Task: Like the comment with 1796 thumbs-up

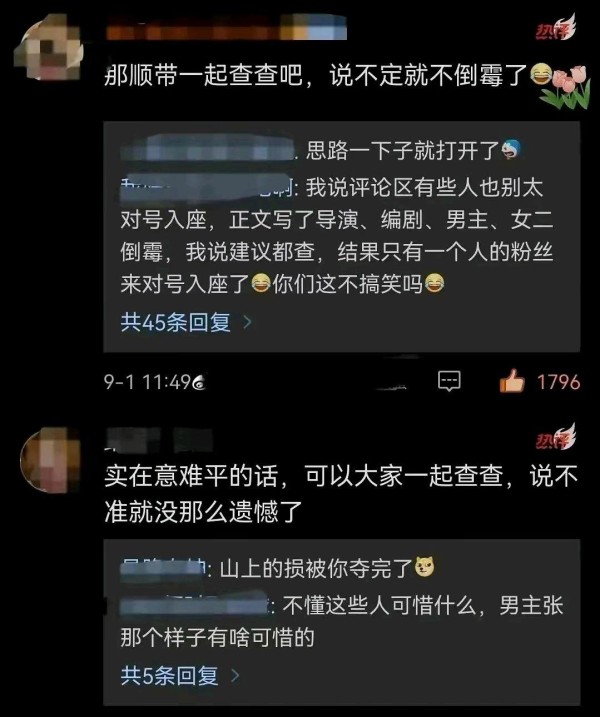Action: (x=512, y=381)
